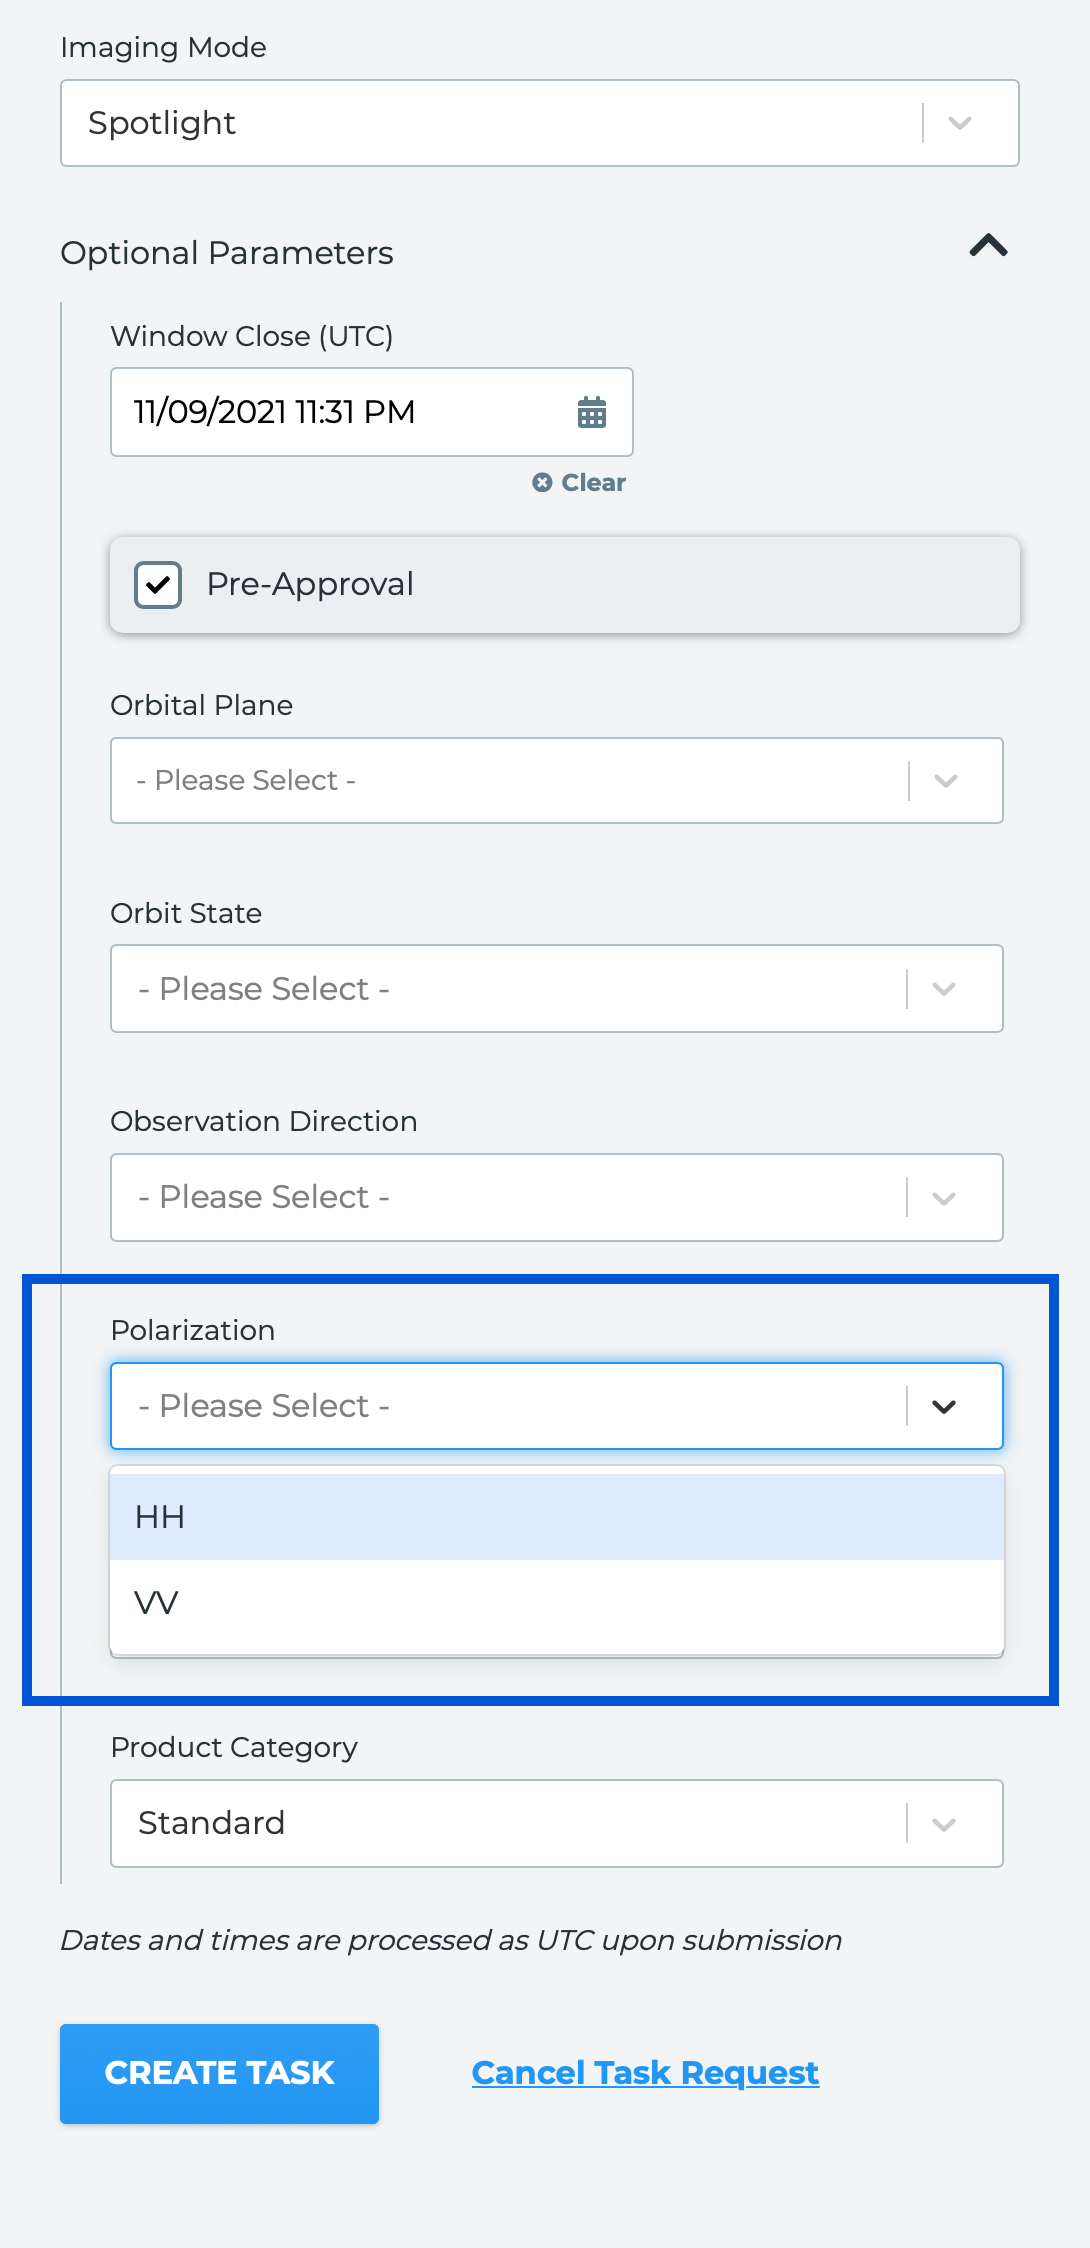Open the Orbit State select box

tap(557, 989)
